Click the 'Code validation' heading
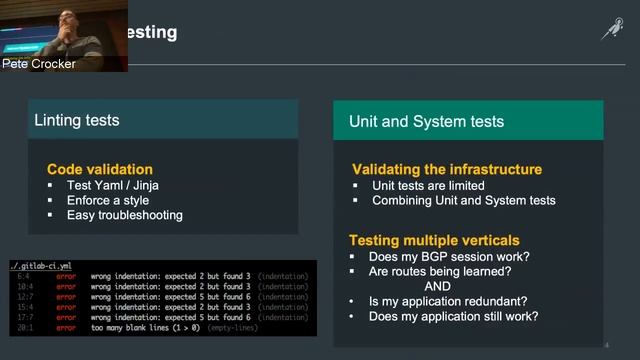The height and width of the screenshot is (360, 640). (100, 169)
